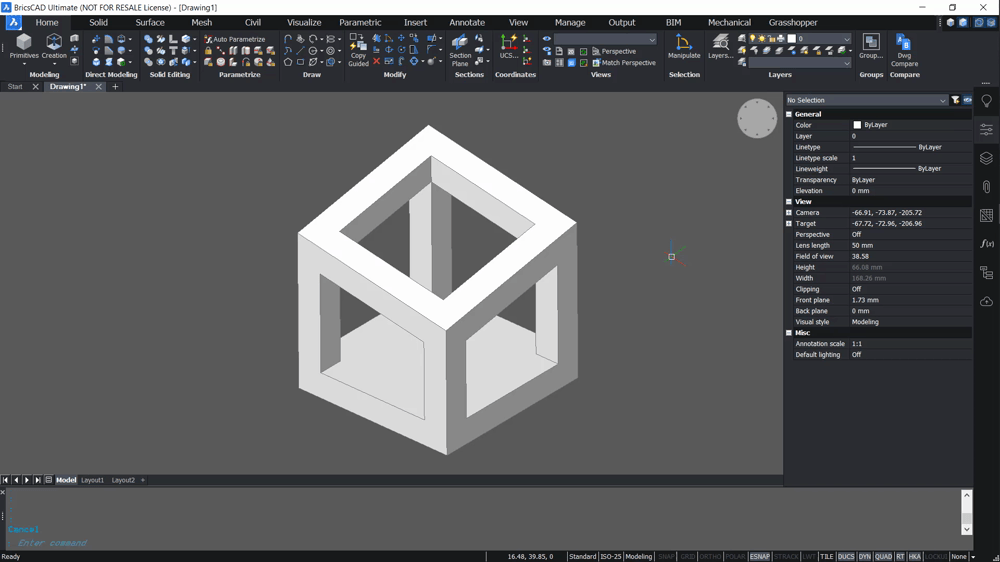Viewport: 1000px width, 562px height.
Task: Open the named views dropdown in Views
Action: (x=605, y=39)
